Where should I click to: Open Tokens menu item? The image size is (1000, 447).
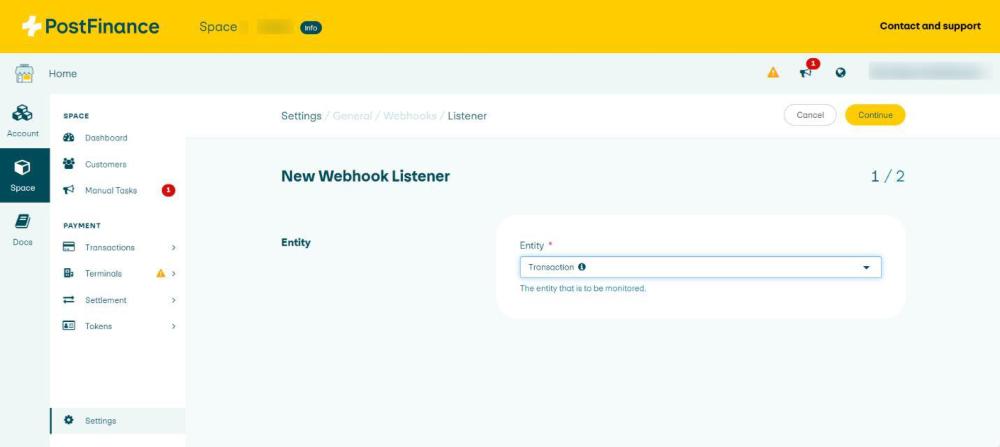tap(98, 326)
